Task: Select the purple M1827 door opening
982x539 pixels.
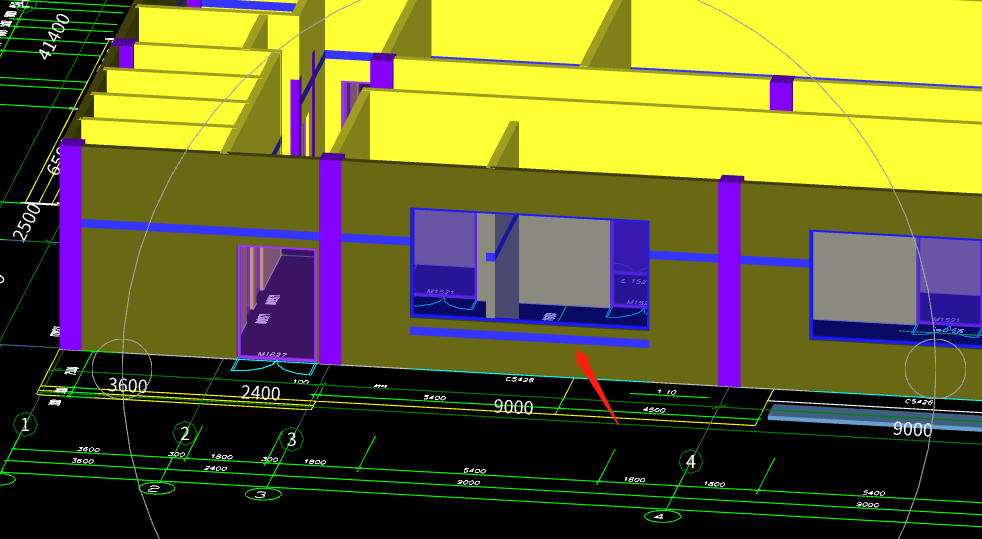Action: (277, 303)
